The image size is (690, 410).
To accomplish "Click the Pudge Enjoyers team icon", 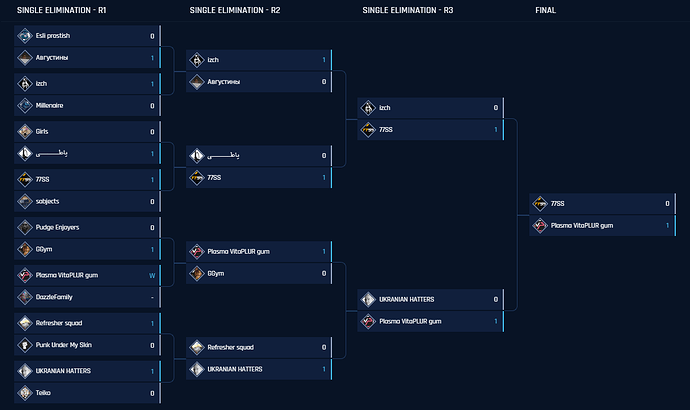I will (x=25, y=227).
